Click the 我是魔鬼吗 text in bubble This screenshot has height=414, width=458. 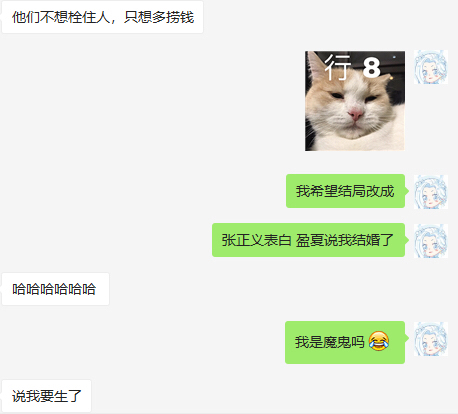pos(330,342)
